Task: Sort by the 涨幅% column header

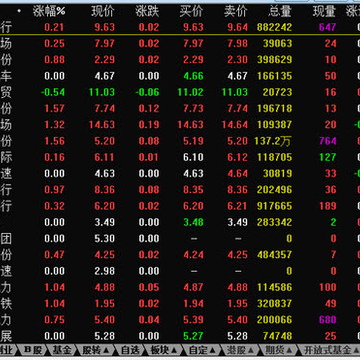Action: click(x=49, y=11)
